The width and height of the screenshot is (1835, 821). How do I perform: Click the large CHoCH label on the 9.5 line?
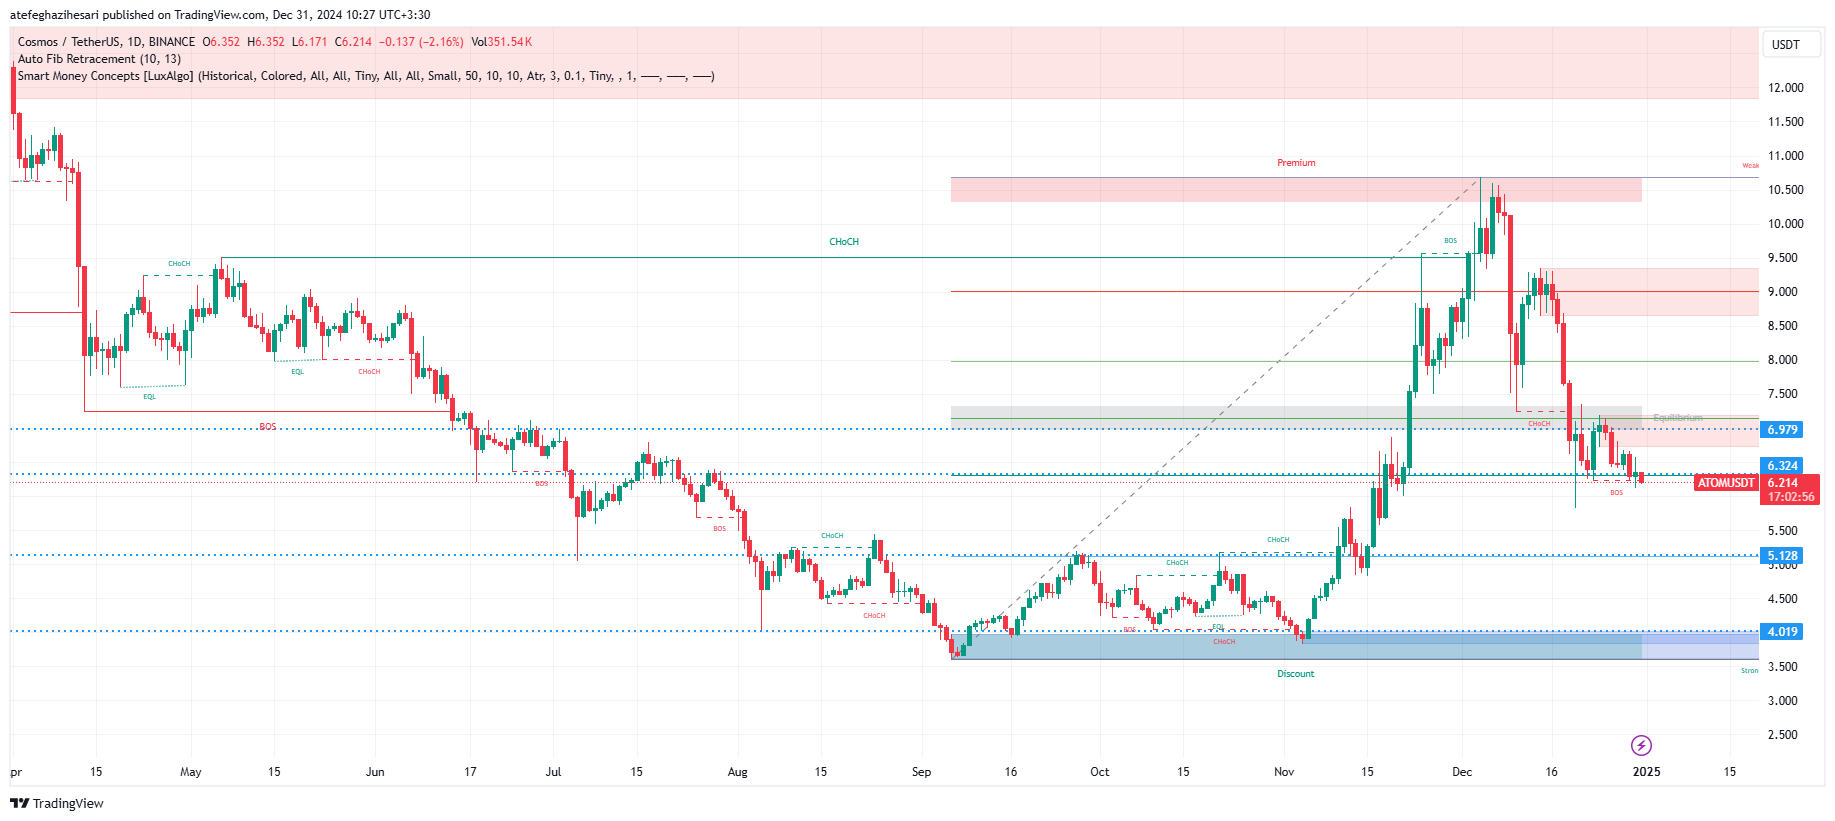tap(844, 242)
